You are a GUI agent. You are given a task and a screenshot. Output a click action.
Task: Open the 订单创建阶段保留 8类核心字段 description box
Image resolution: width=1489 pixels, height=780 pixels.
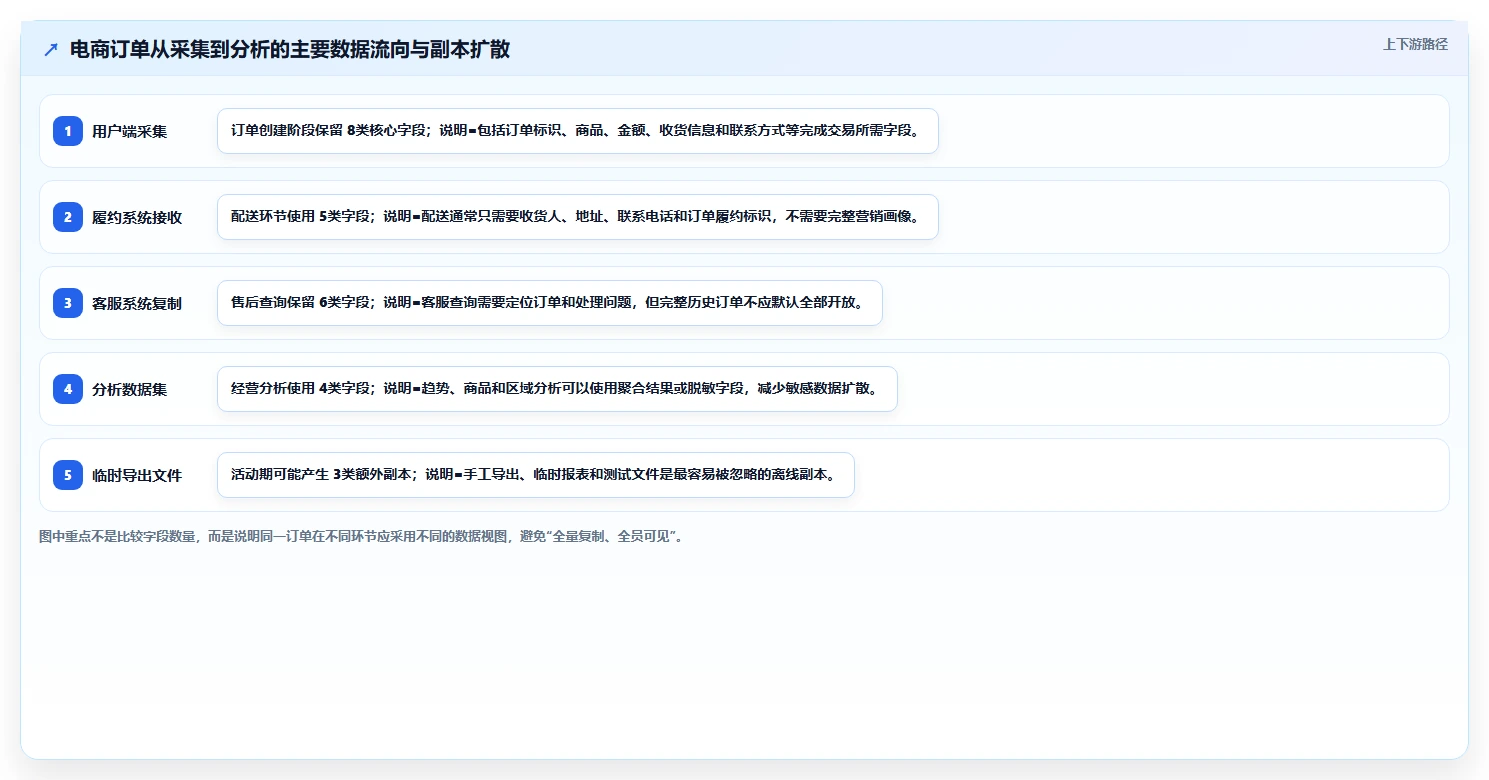(578, 131)
